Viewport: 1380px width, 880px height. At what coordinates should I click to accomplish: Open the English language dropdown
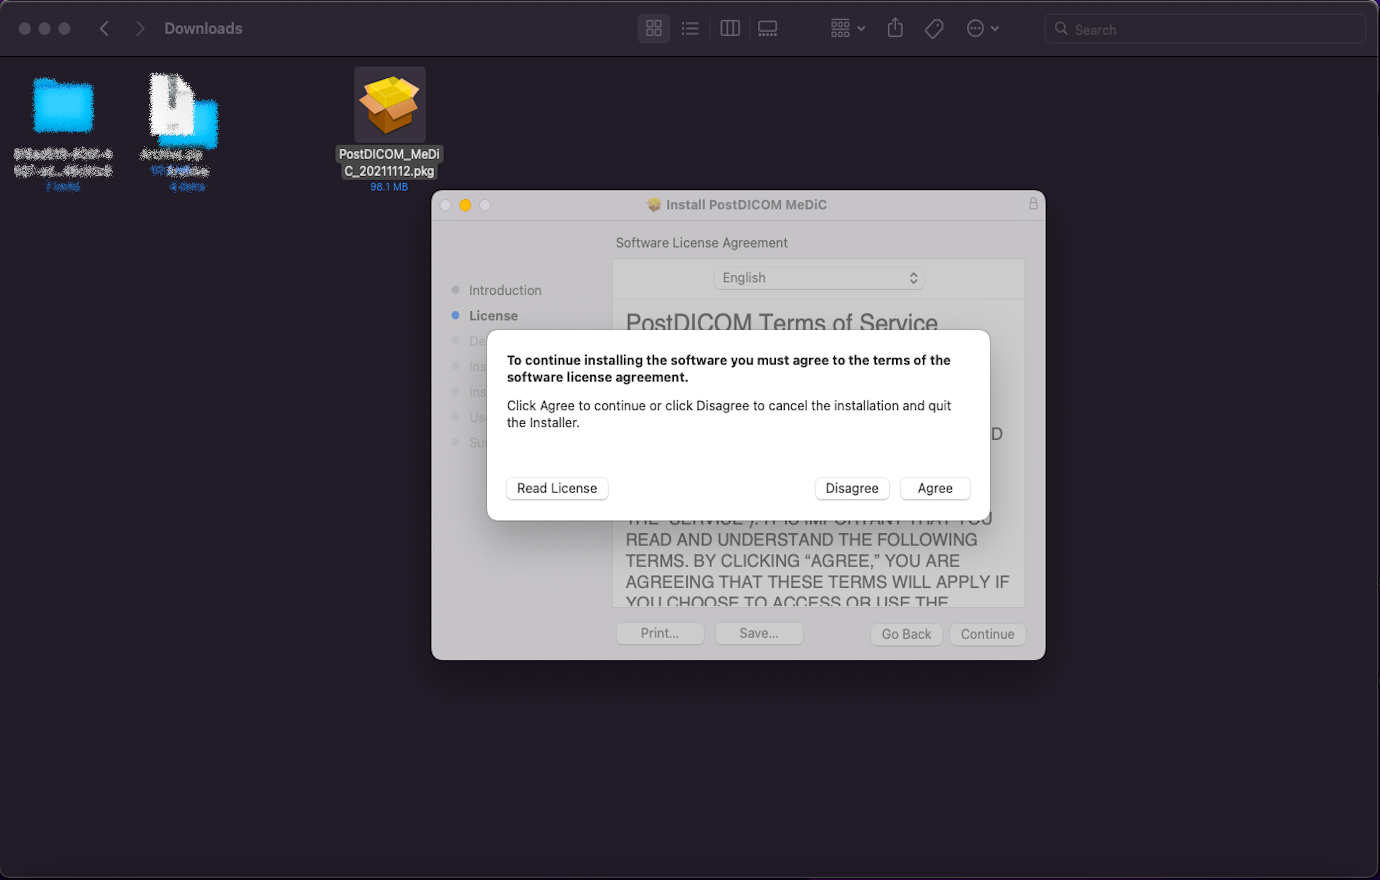818,277
